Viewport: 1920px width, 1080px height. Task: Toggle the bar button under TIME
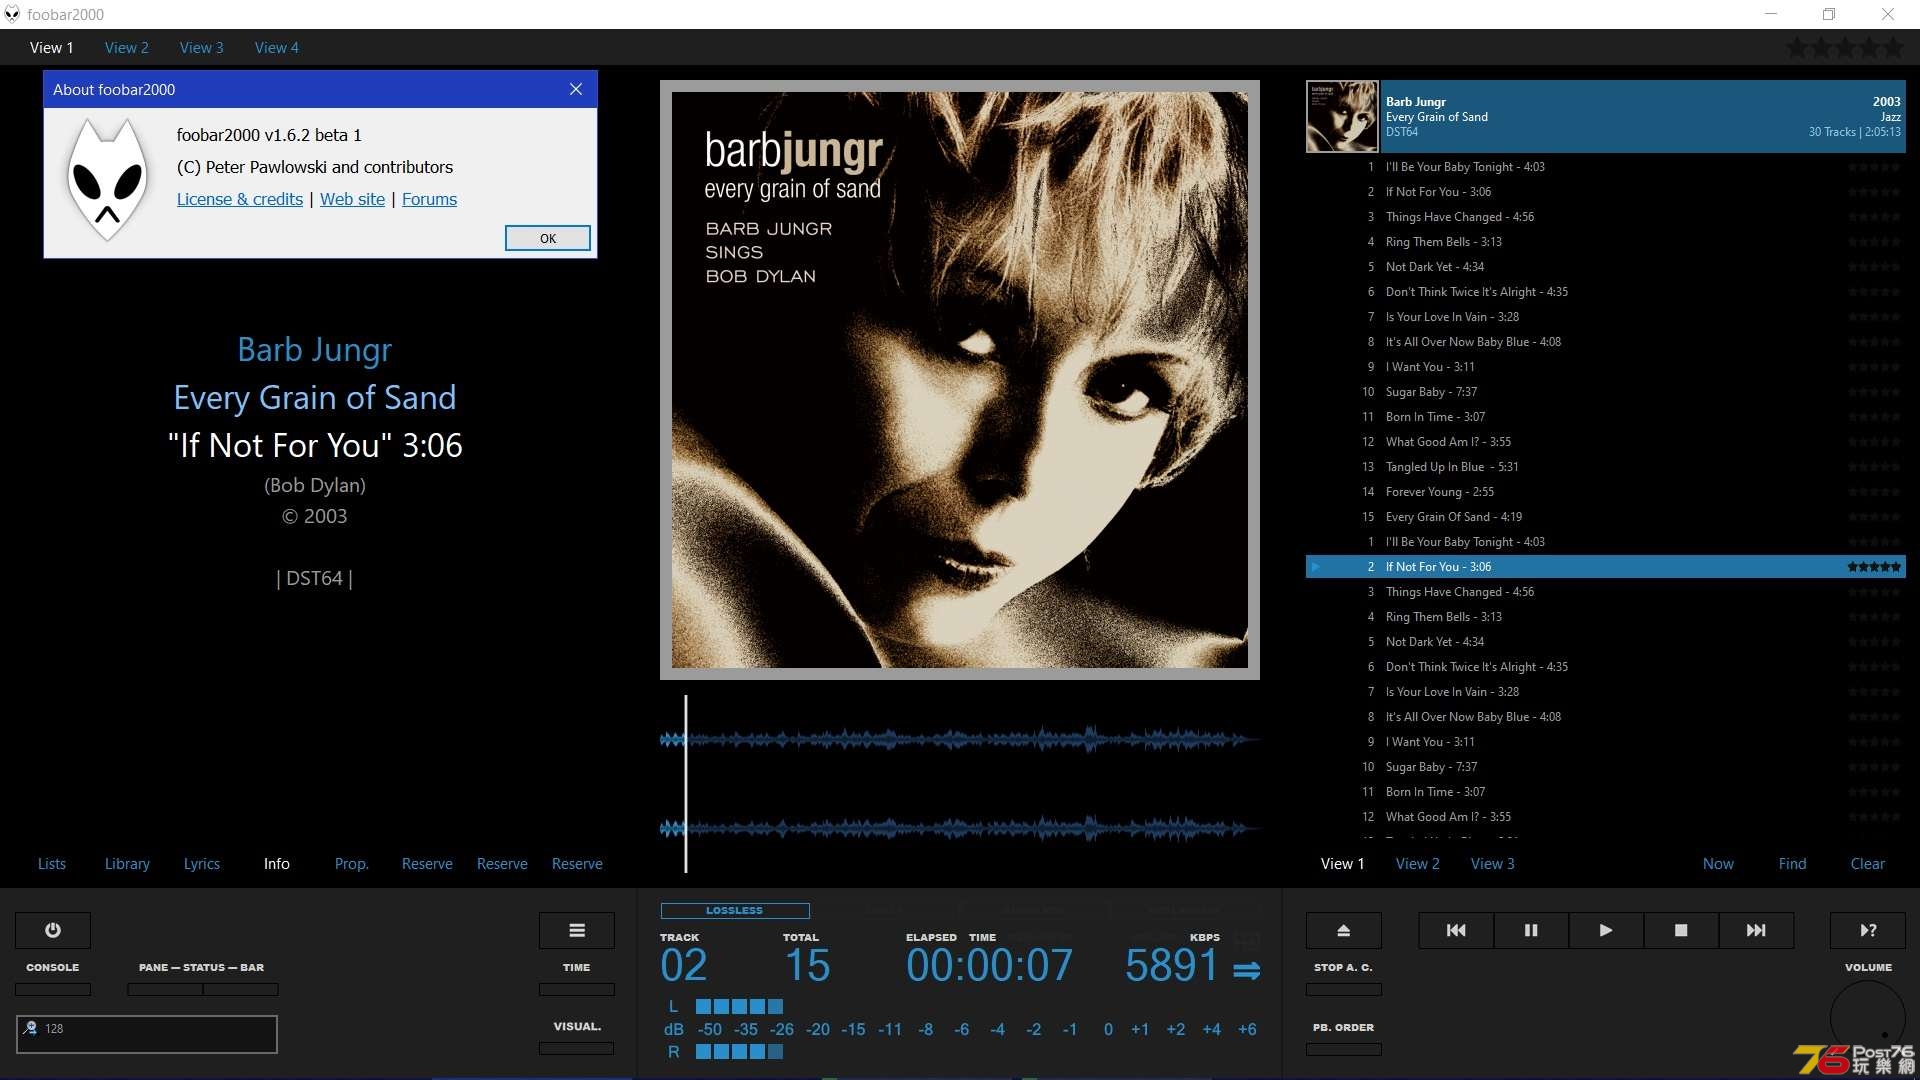[577, 989]
